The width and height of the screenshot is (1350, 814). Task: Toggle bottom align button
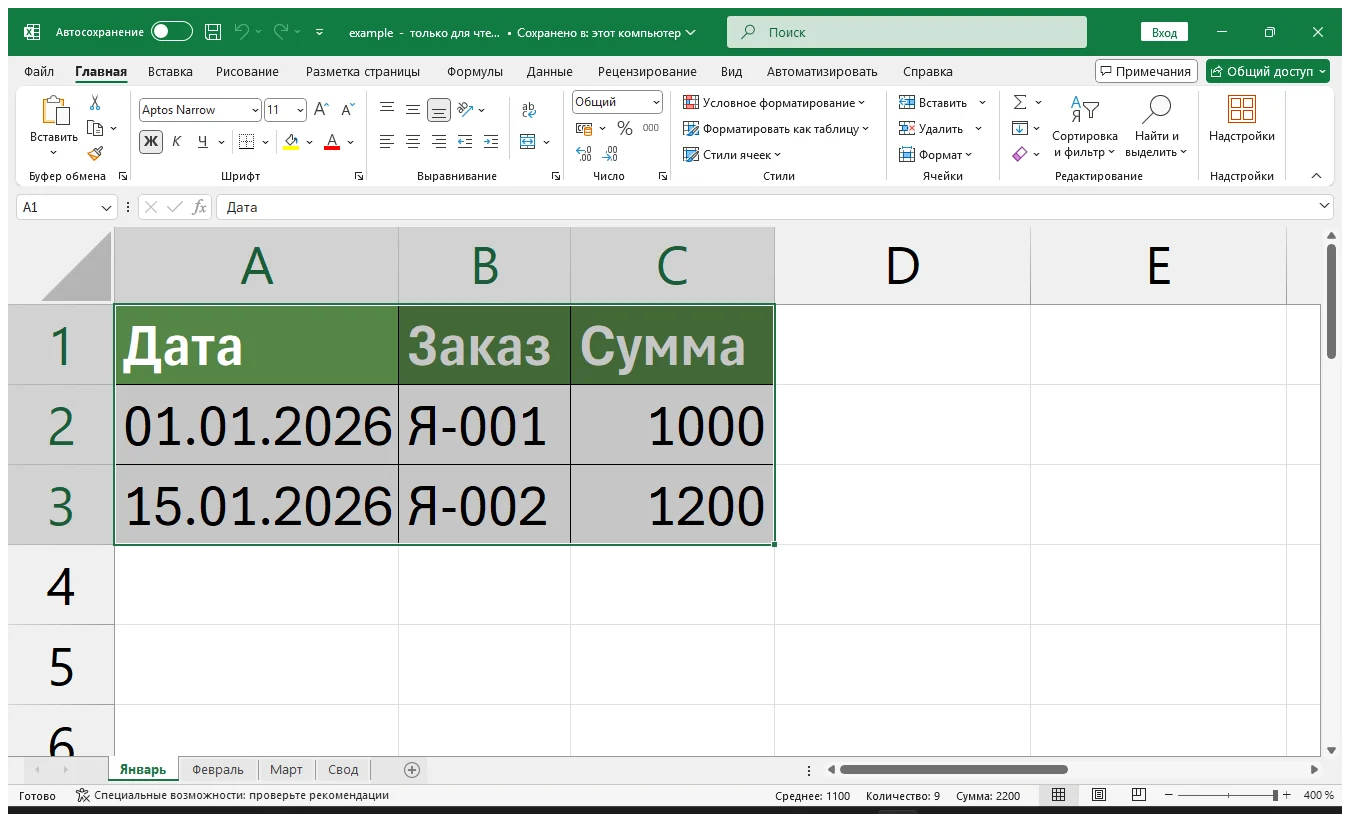tap(439, 110)
